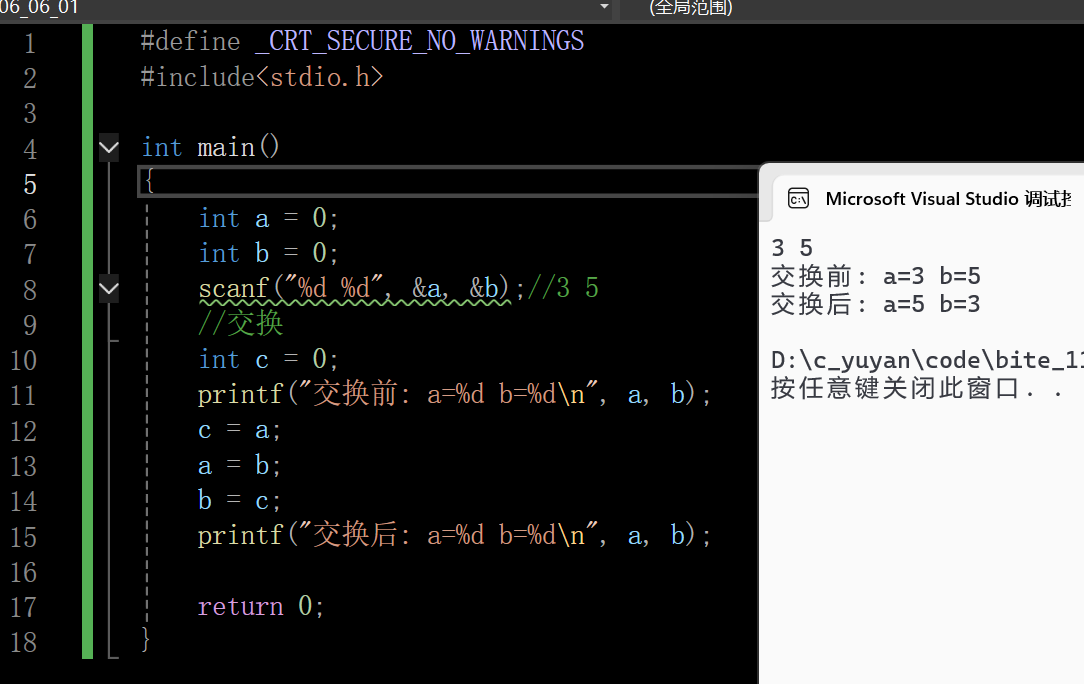The width and height of the screenshot is (1084, 684).
Task: Select the Microsoft Visual Studio console tab title
Action: pos(948,199)
